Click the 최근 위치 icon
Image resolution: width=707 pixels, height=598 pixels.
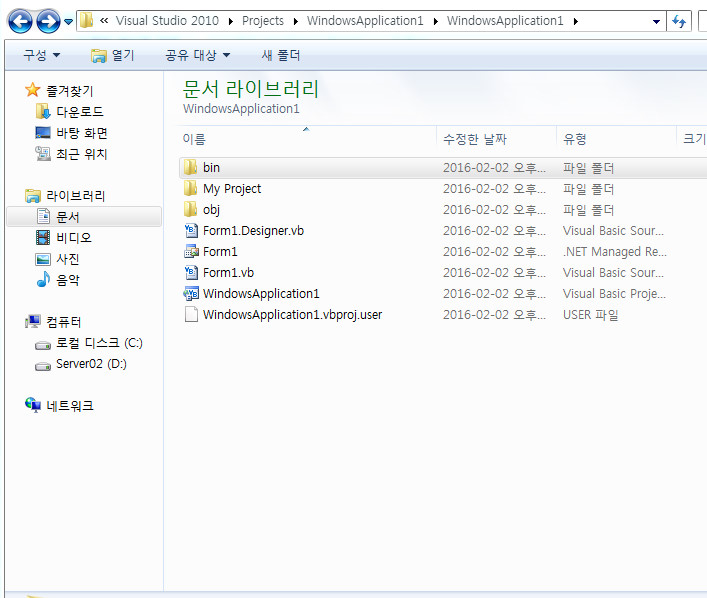click(x=43, y=153)
